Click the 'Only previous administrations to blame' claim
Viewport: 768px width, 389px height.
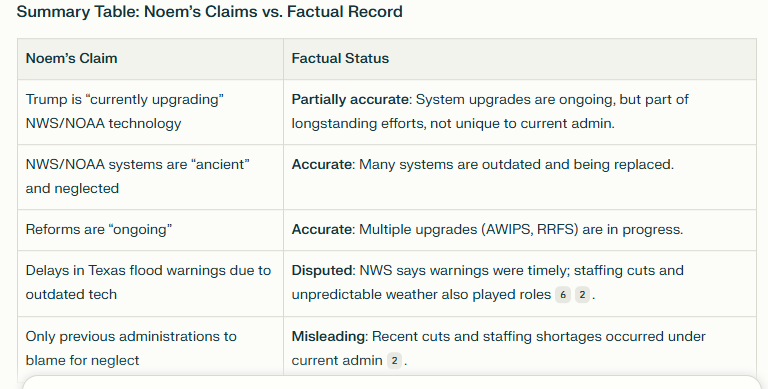pos(131,348)
